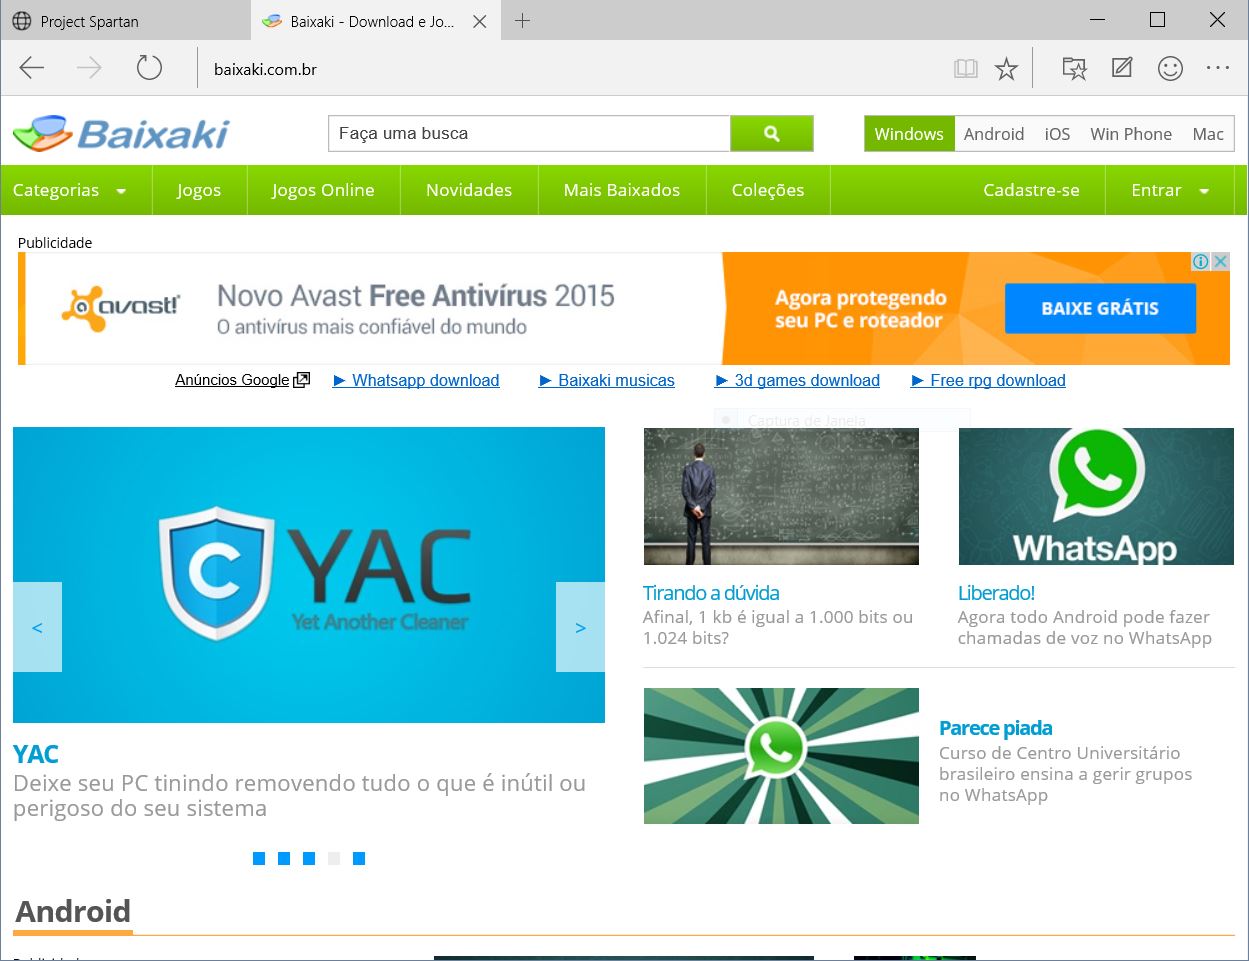The width and height of the screenshot is (1249, 961).
Task: Open the browser more actions menu
Action: (1218, 68)
